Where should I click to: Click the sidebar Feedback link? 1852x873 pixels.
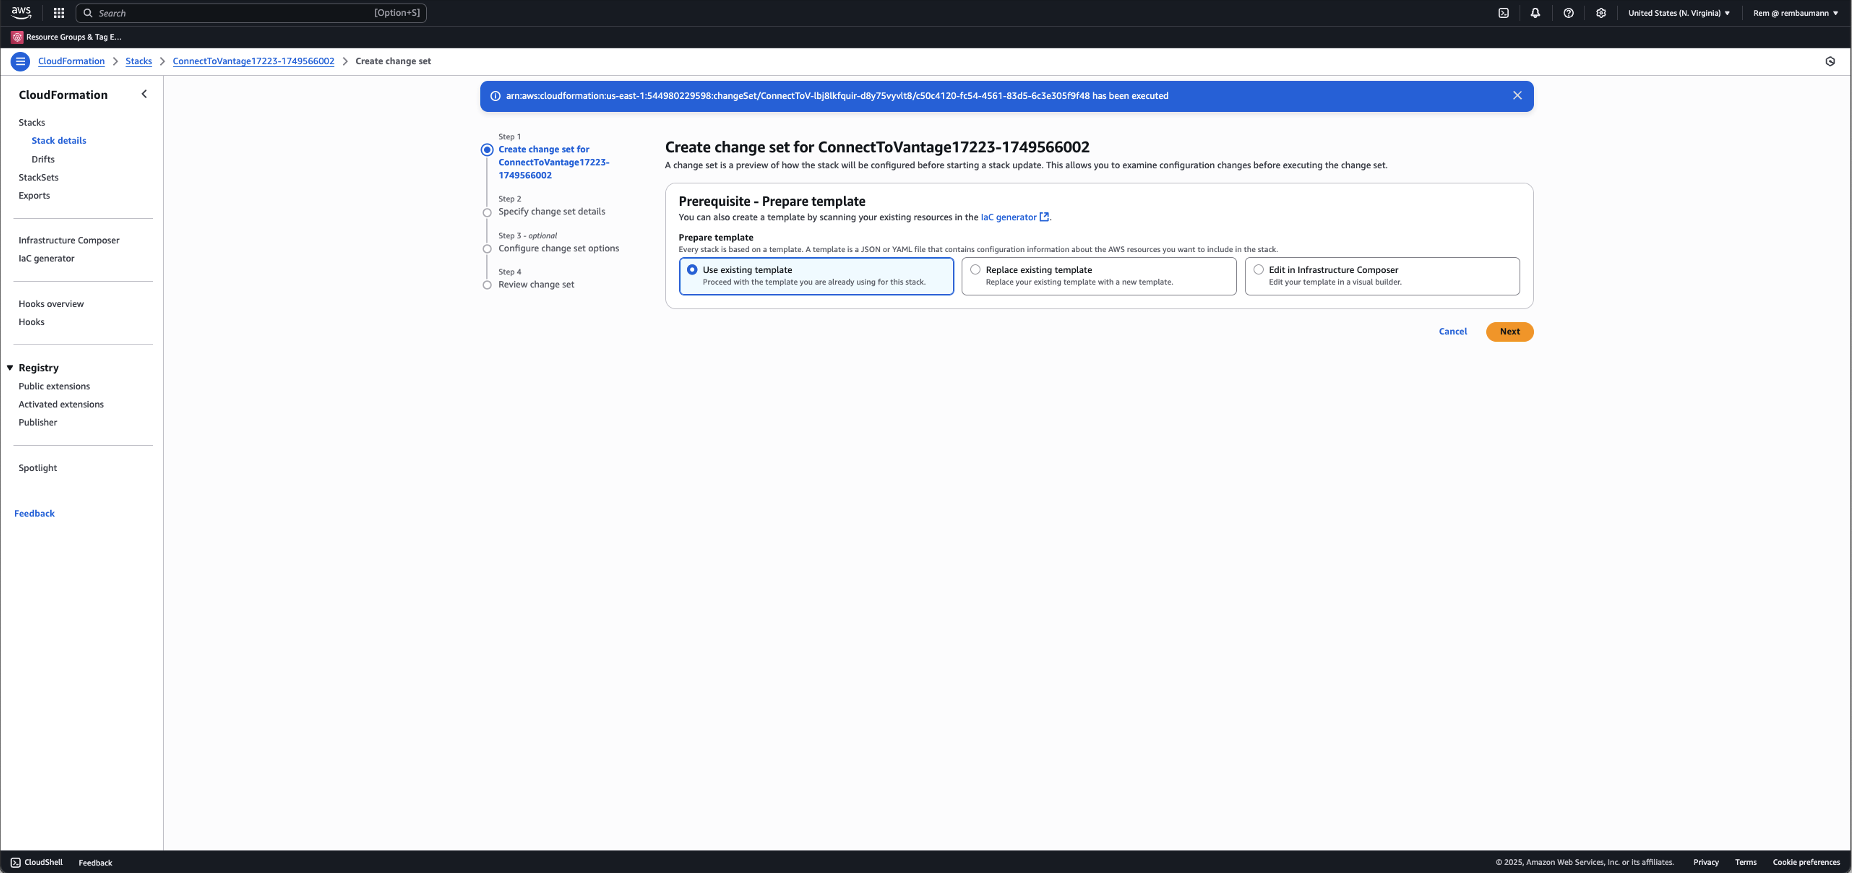[x=35, y=514]
